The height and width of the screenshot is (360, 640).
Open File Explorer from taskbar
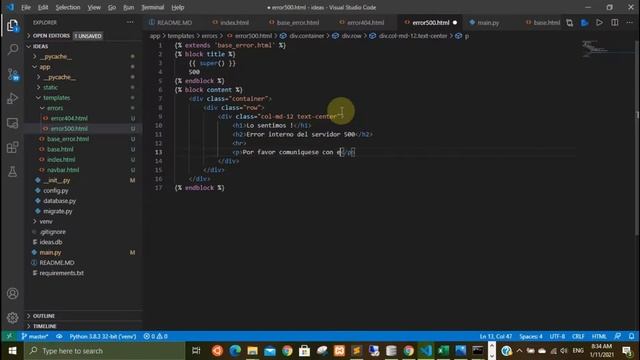[x=252, y=351]
